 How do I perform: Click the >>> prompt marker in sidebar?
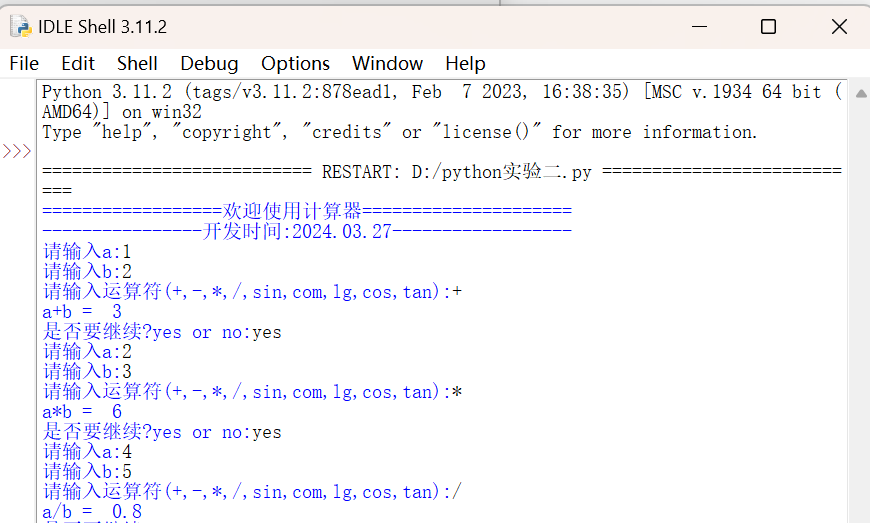[16, 152]
